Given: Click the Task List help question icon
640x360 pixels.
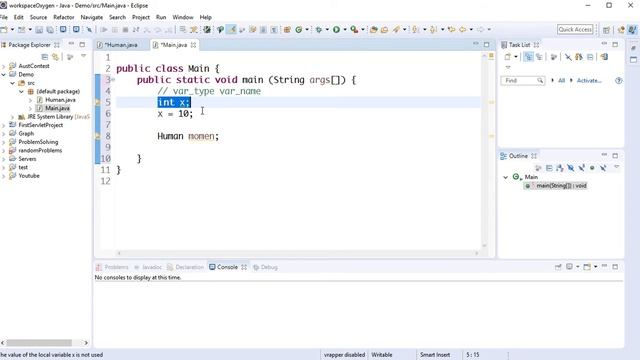Looking at the screenshot, I should click(x=619, y=80).
